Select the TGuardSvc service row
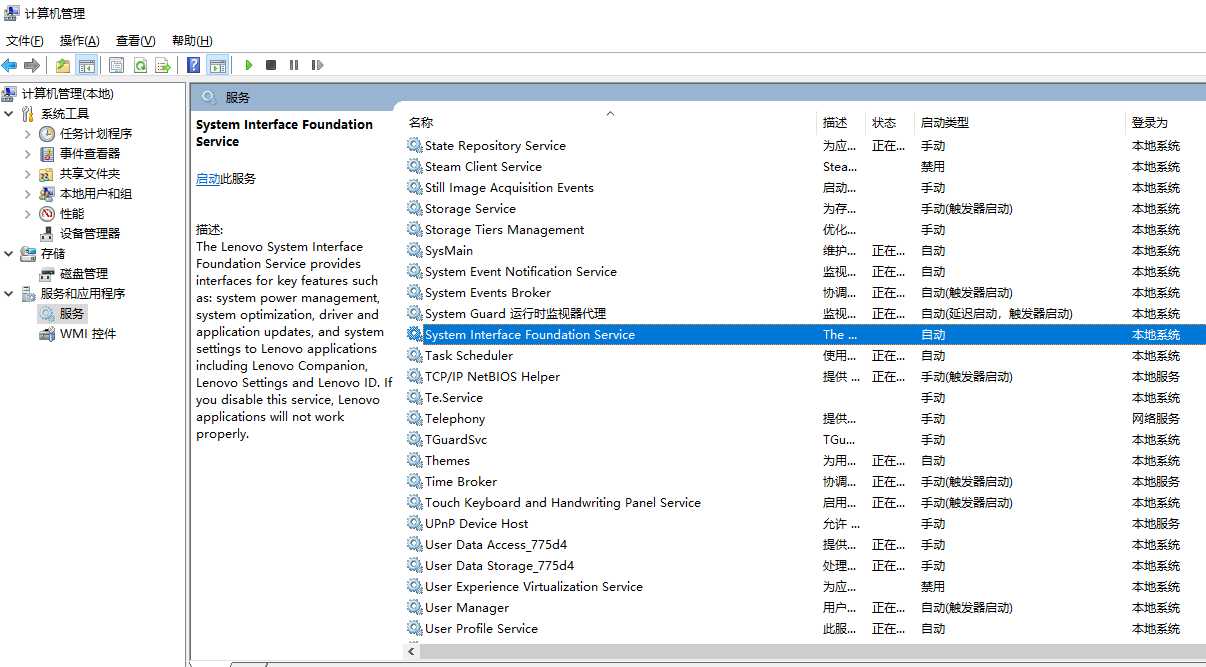 click(804, 440)
